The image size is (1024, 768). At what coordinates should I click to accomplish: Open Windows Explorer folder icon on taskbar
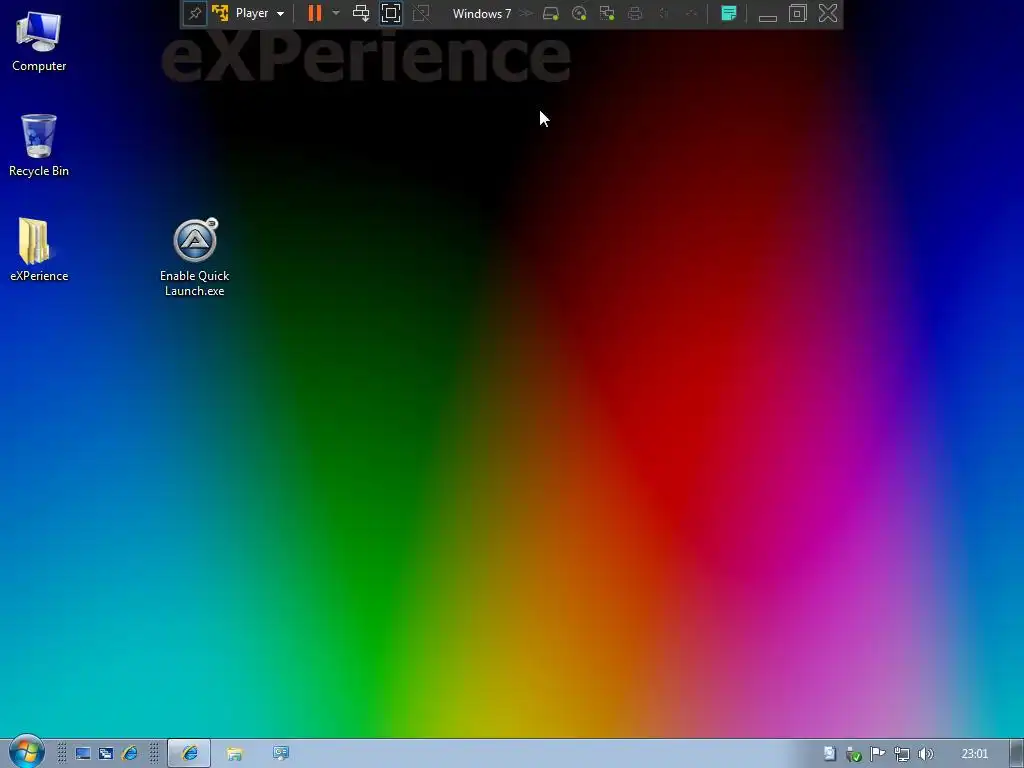click(234, 754)
